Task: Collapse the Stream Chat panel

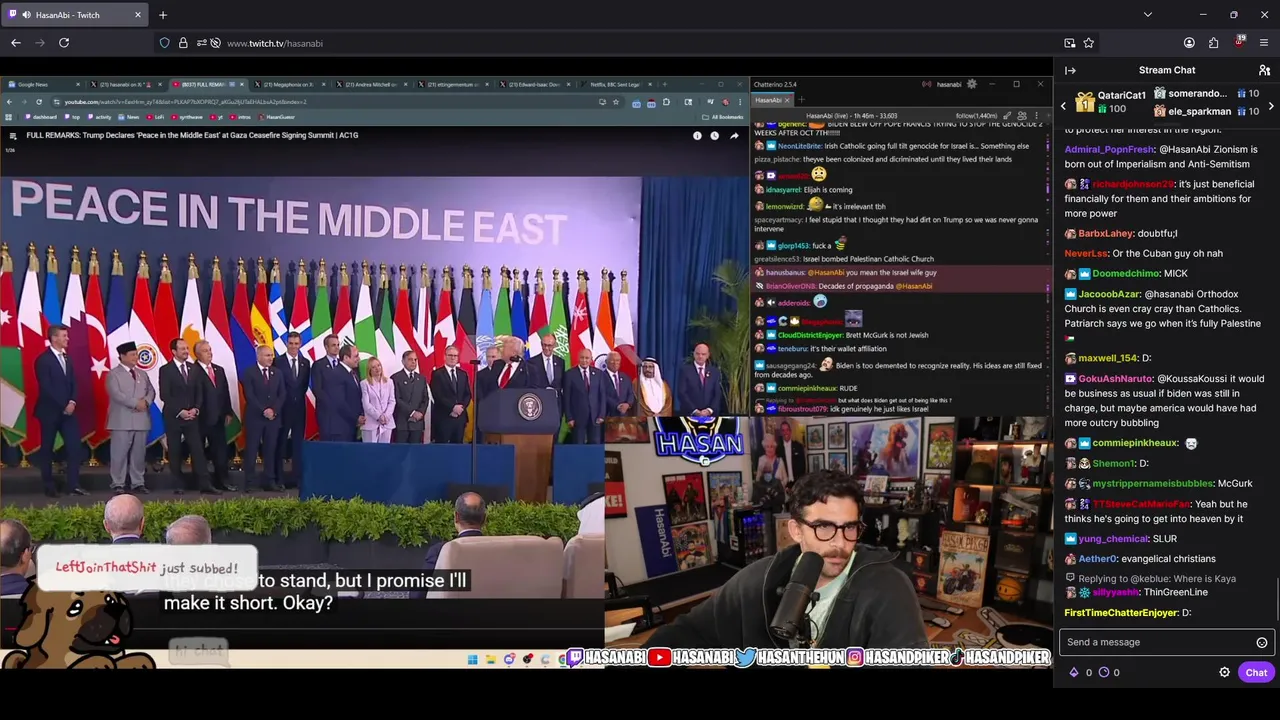Action: click(1070, 70)
